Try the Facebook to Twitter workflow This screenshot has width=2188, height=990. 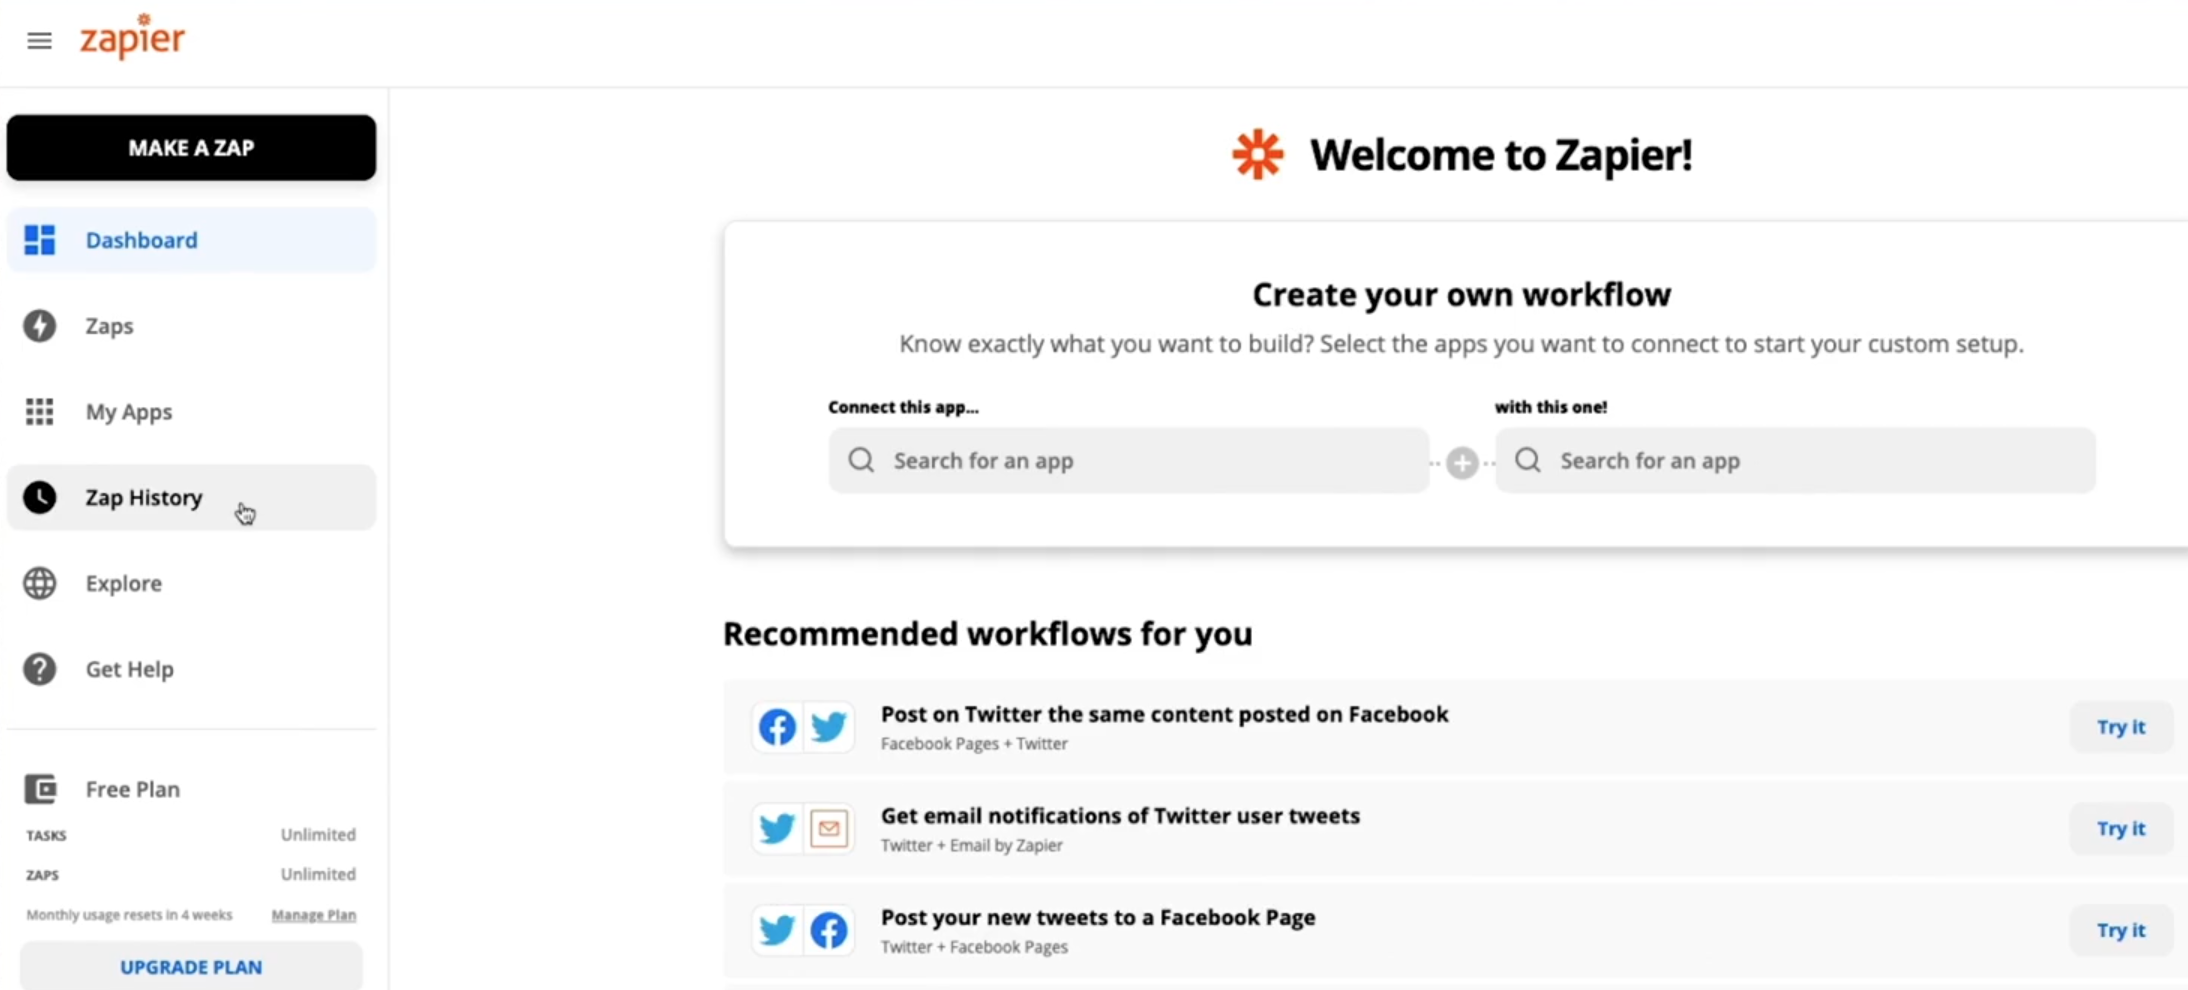click(x=2120, y=727)
